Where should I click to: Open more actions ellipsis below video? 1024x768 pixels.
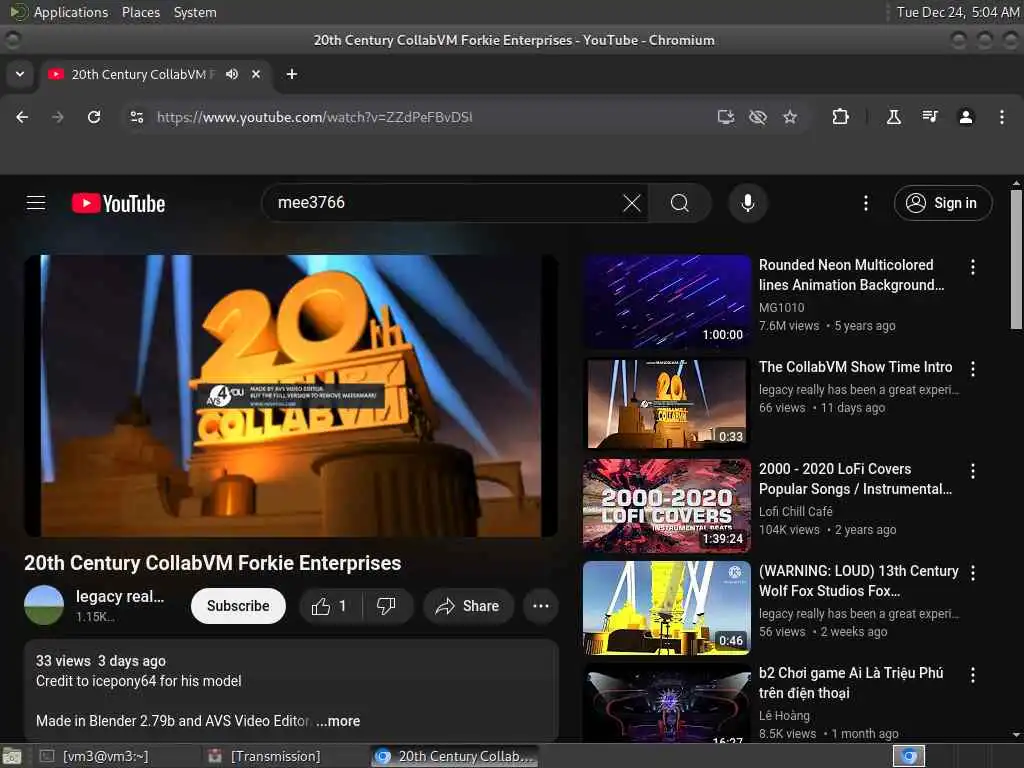click(541, 606)
